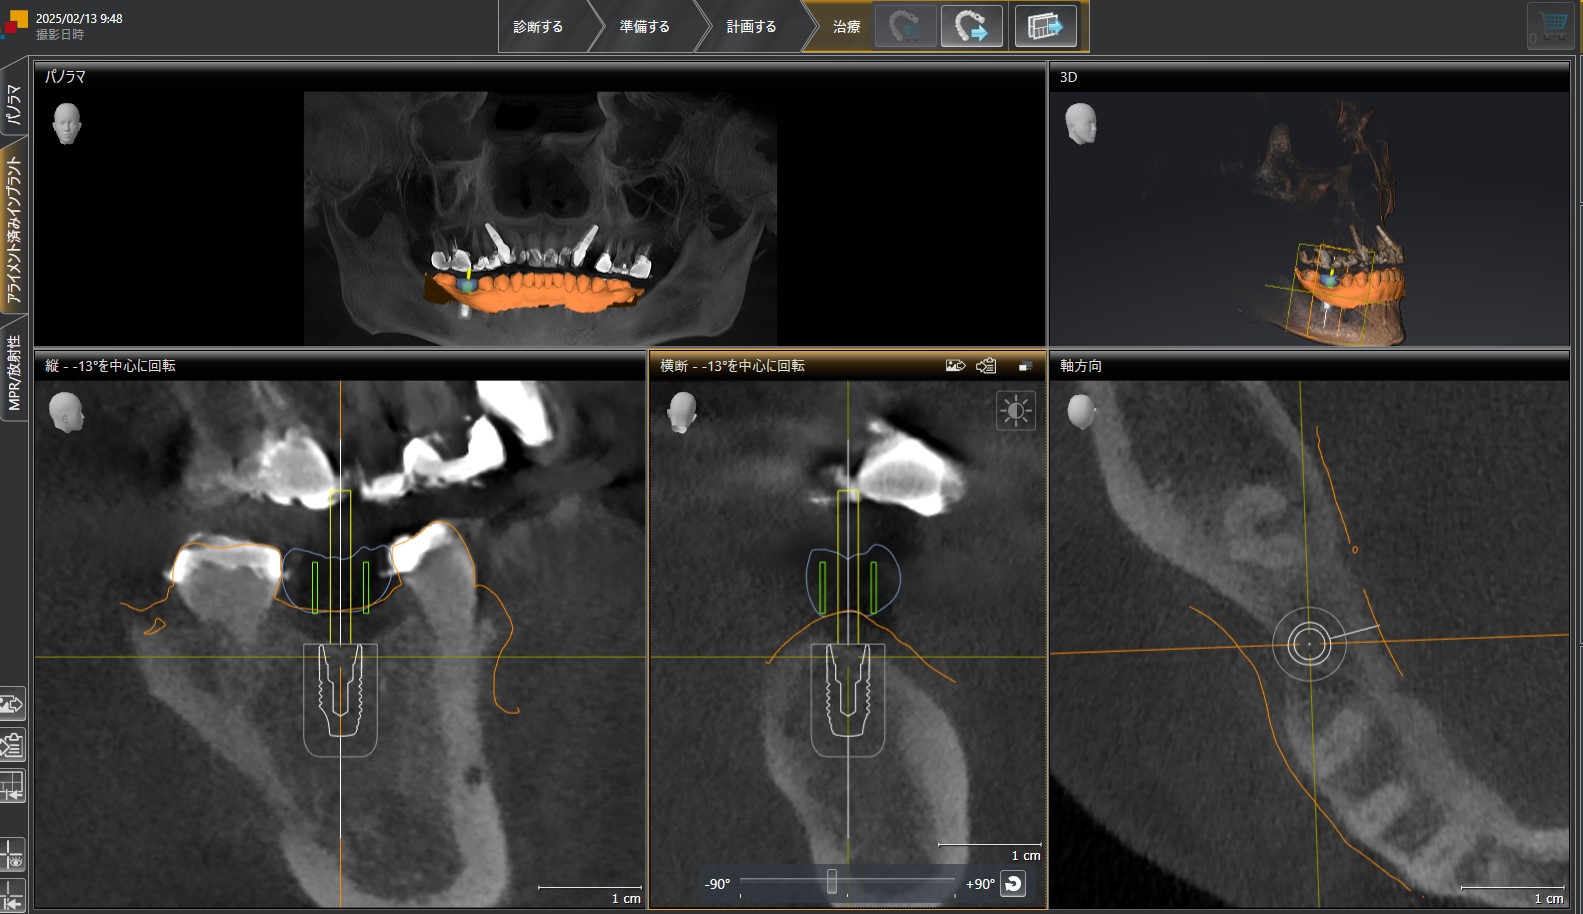Select the 治療 step

pos(846,27)
